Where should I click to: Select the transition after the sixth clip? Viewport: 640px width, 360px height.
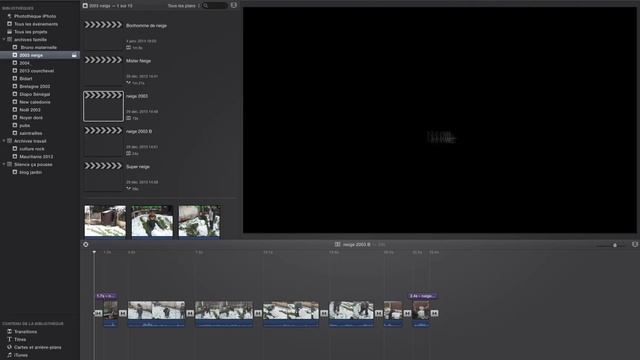(x=407, y=313)
